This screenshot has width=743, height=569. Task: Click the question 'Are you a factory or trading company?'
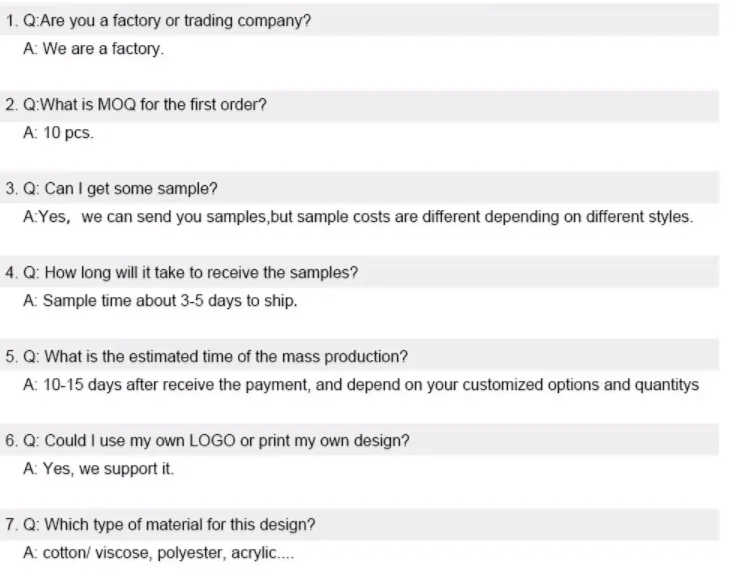click(165, 21)
